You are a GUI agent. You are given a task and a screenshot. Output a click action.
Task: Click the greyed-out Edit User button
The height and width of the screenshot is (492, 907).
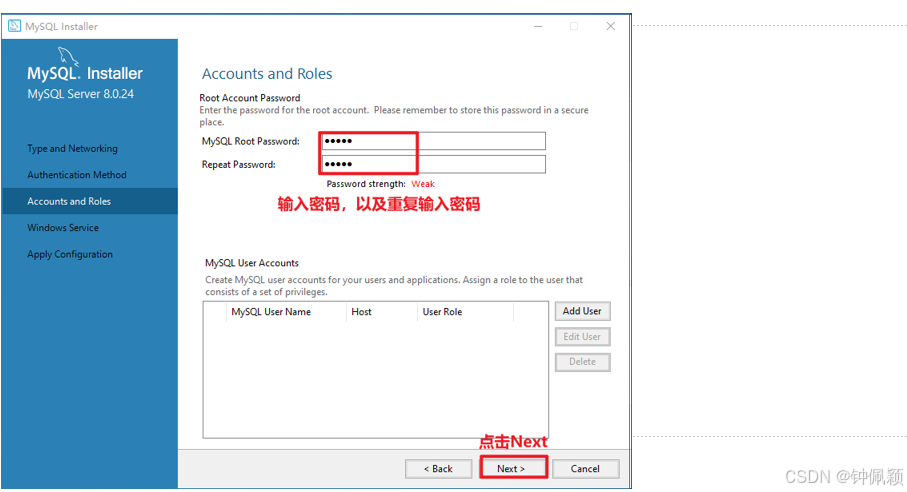pyautogui.click(x=582, y=336)
